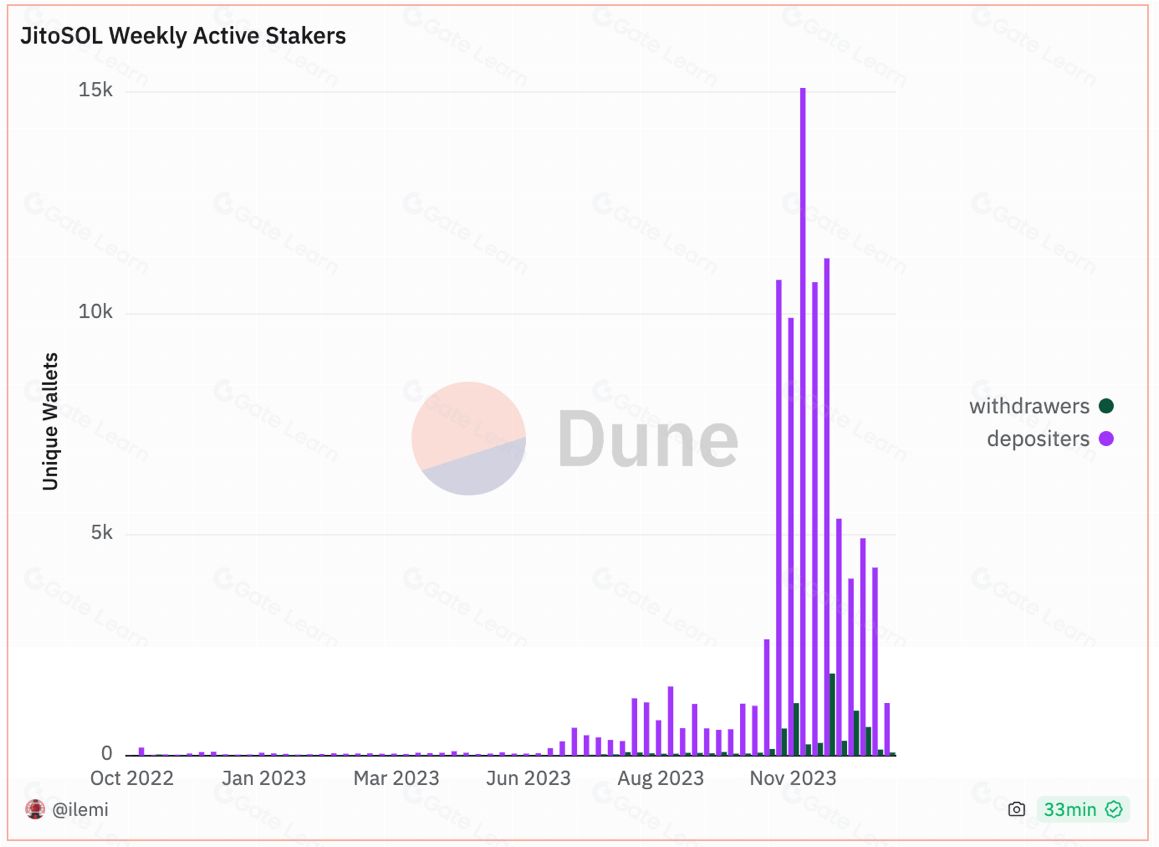Toggle the withdrawers series legend label

click(x=1029, y=406)
